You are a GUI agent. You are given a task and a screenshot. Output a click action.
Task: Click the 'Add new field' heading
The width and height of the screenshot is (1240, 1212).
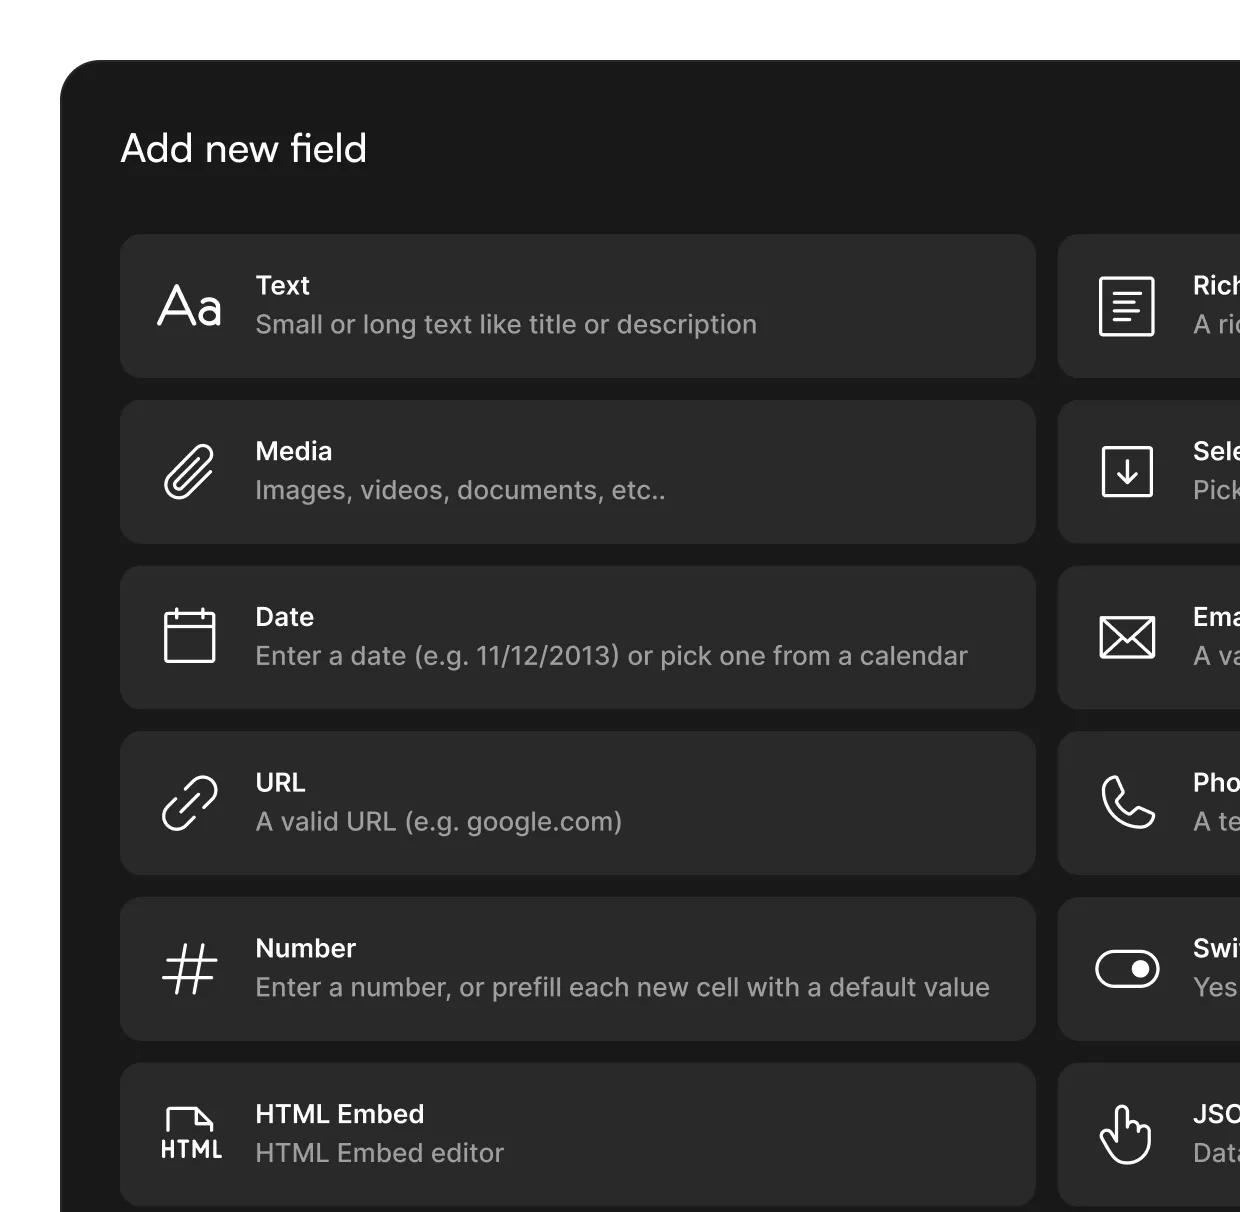click(244, 148)
